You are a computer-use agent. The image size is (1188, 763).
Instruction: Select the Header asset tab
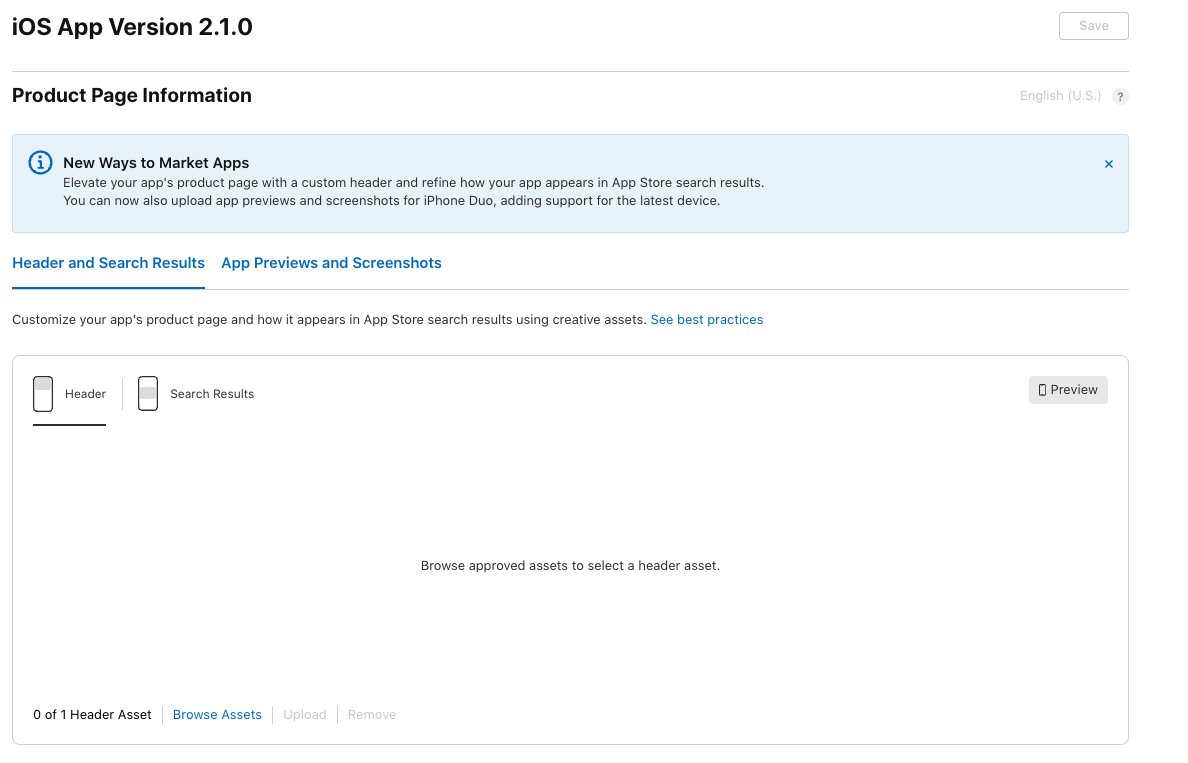point(69,394)
